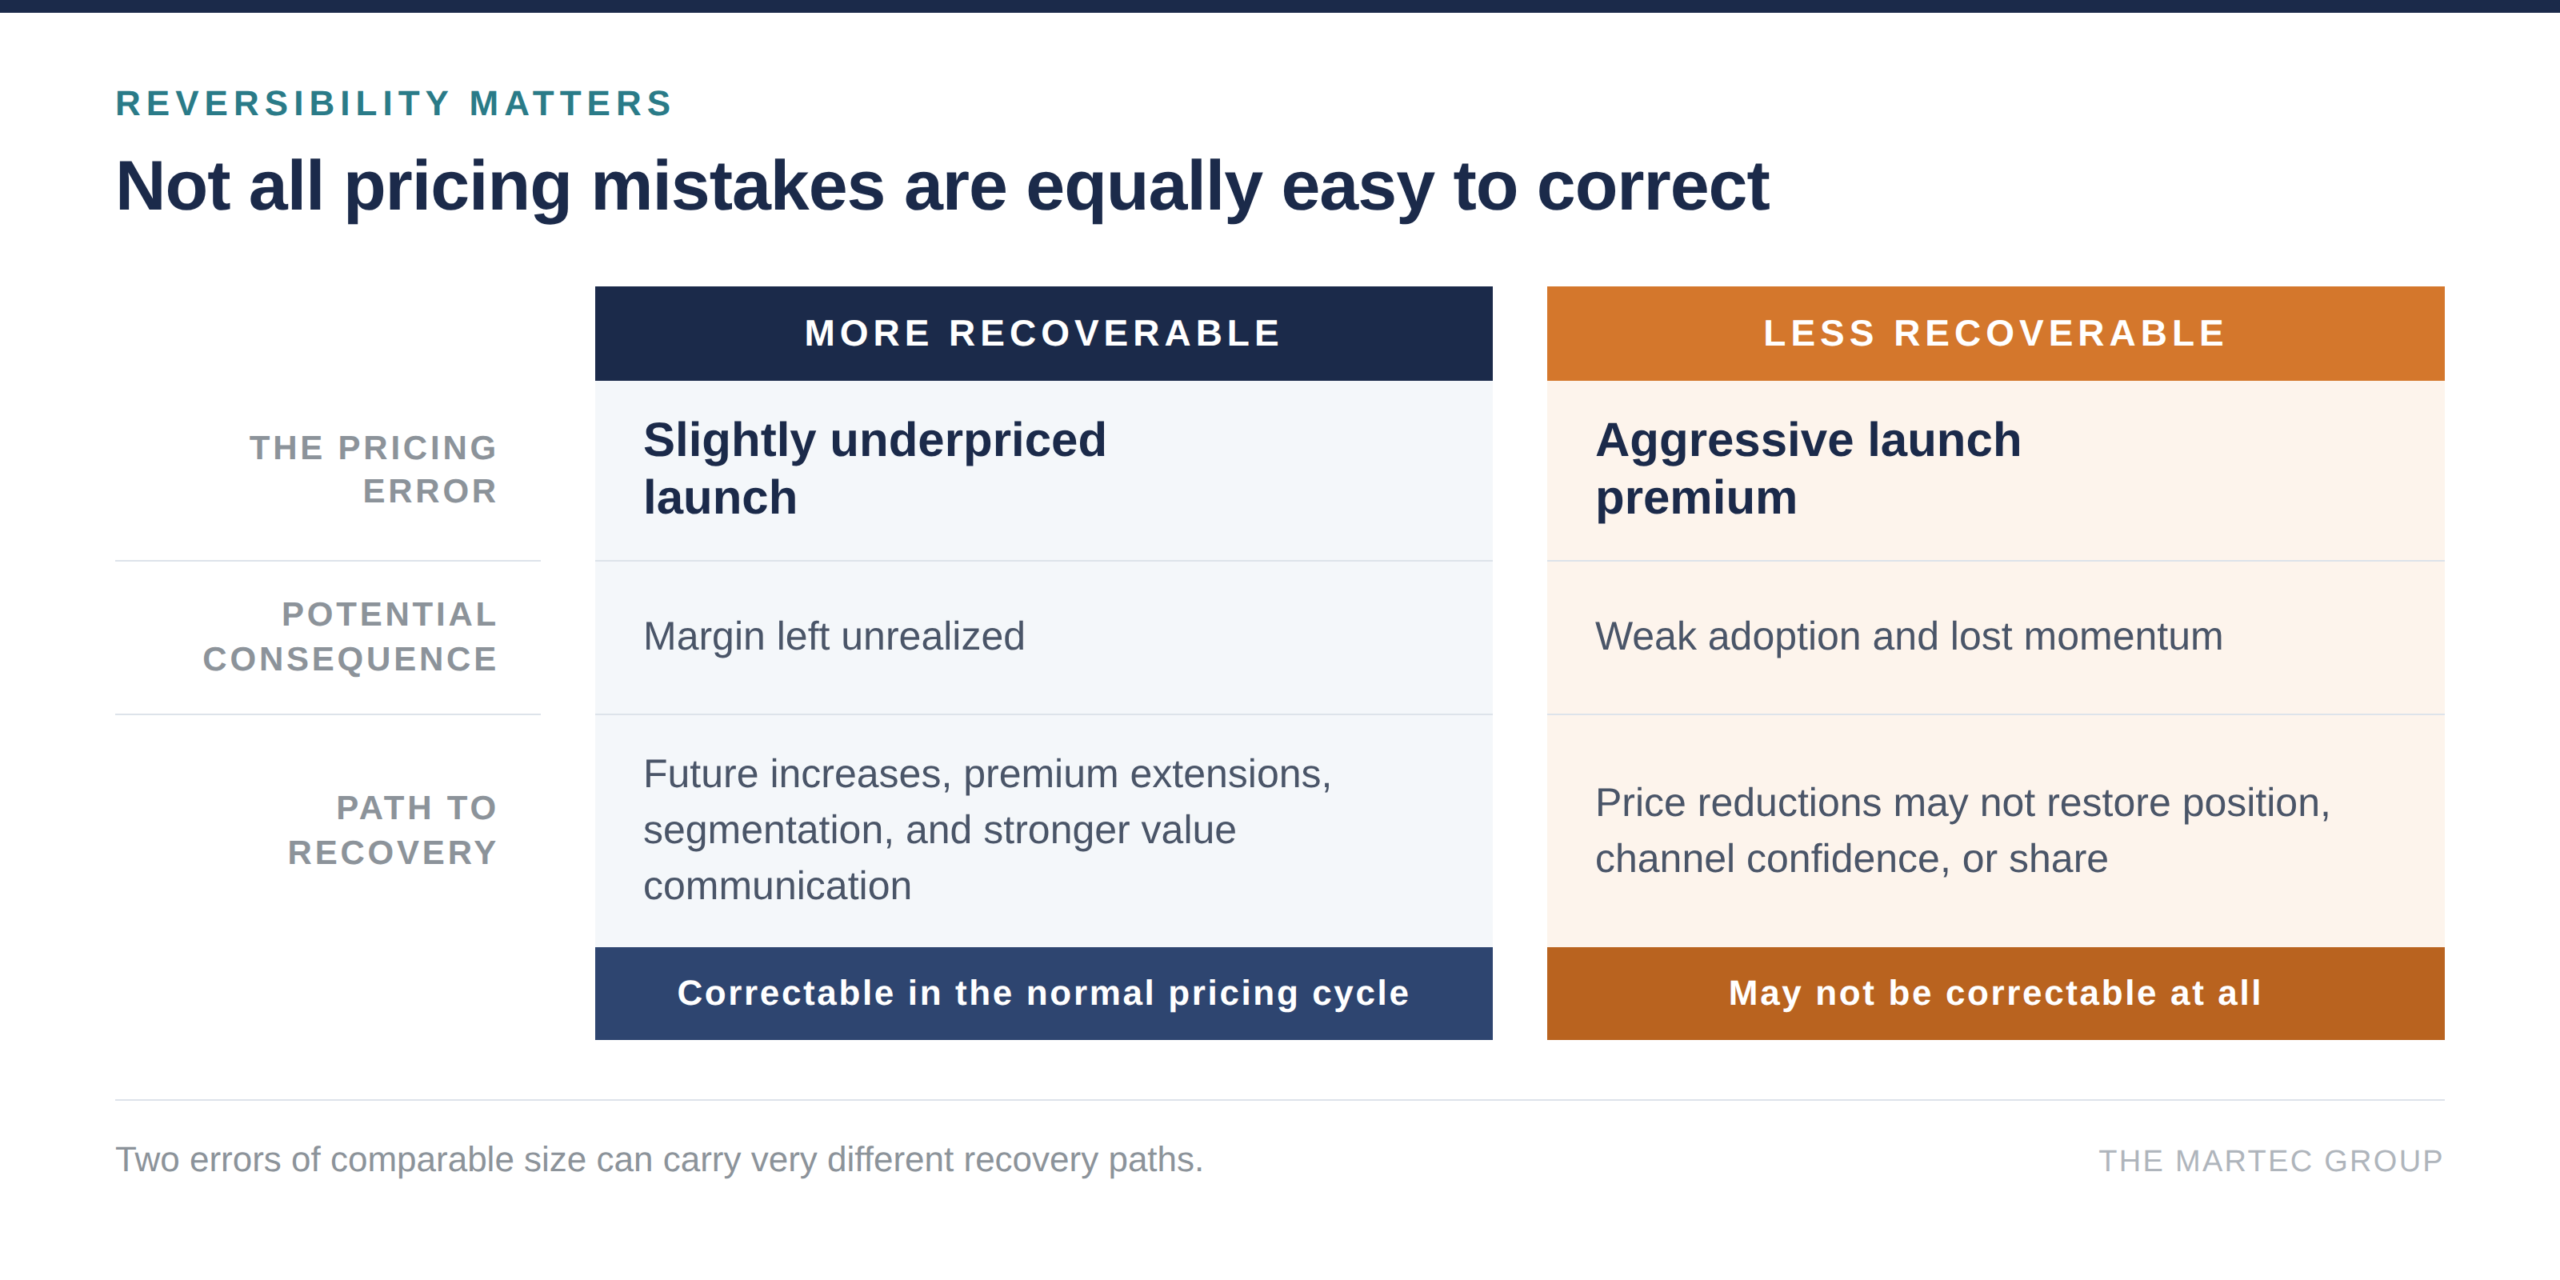Click THE PRICING ERROR row label
2560x1280 pixels.
coord(373,470)
